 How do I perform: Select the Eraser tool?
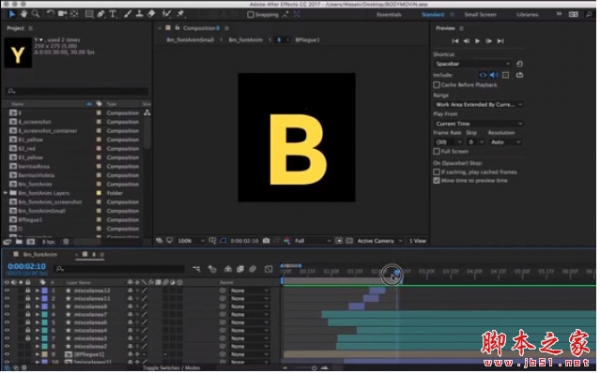(x=152, y=14)
